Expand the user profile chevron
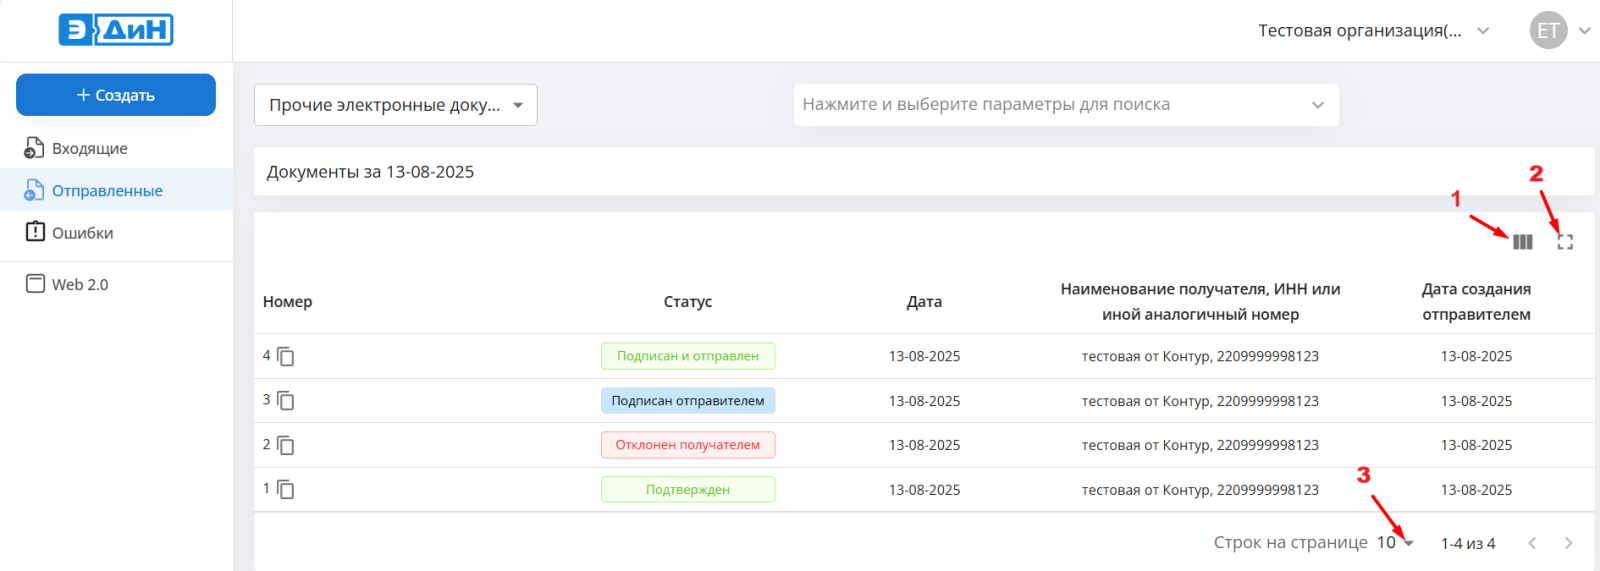Screen dimensions: 1600x571 coord(1584,31)
